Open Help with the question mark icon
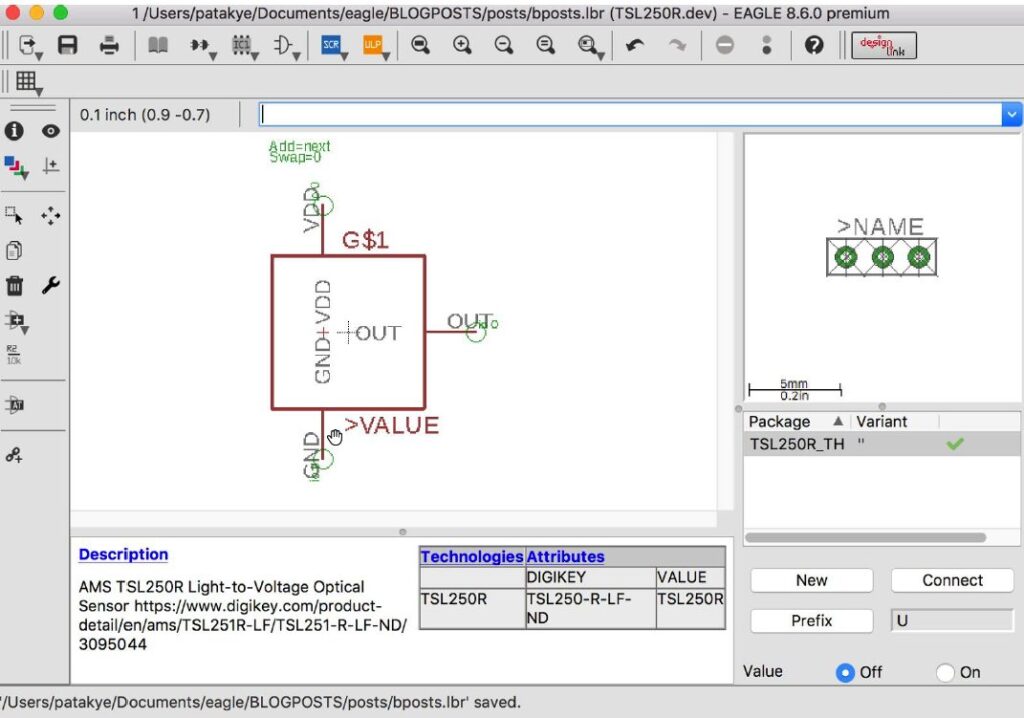Viewport: 1024px width, 718px height. click(814, 45)
